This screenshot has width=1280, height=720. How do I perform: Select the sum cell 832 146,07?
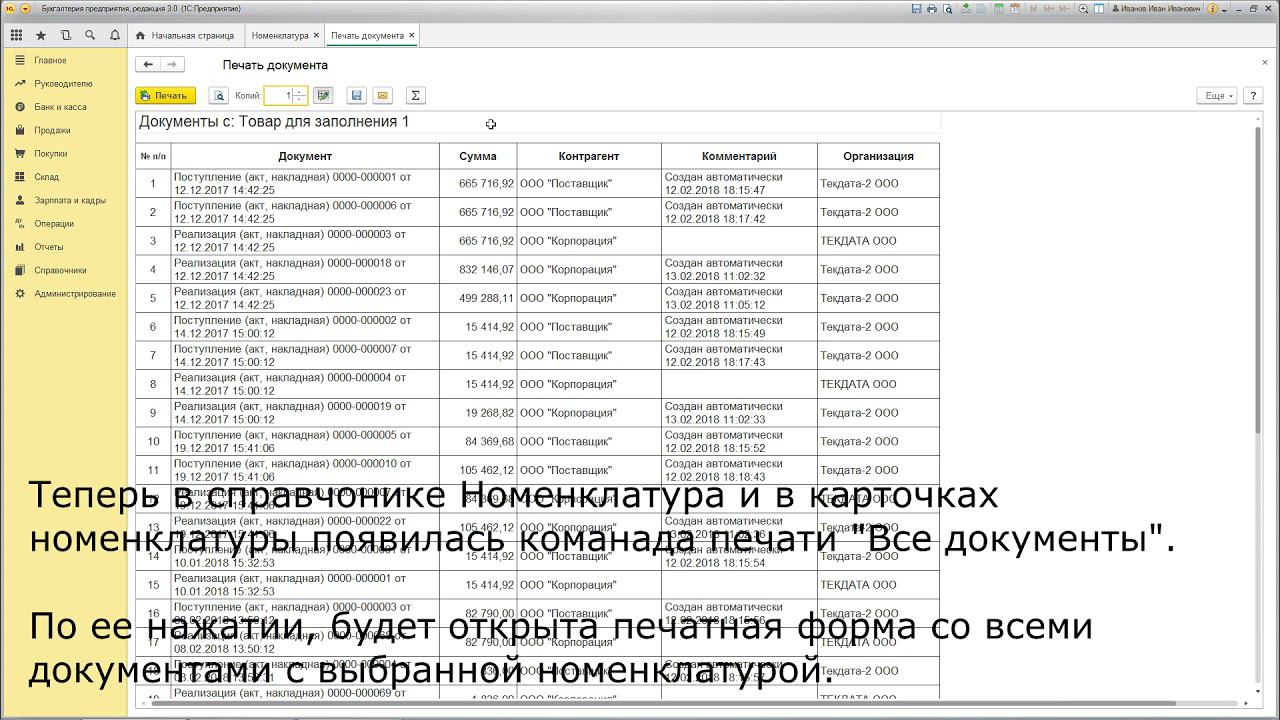click(478, 270)
